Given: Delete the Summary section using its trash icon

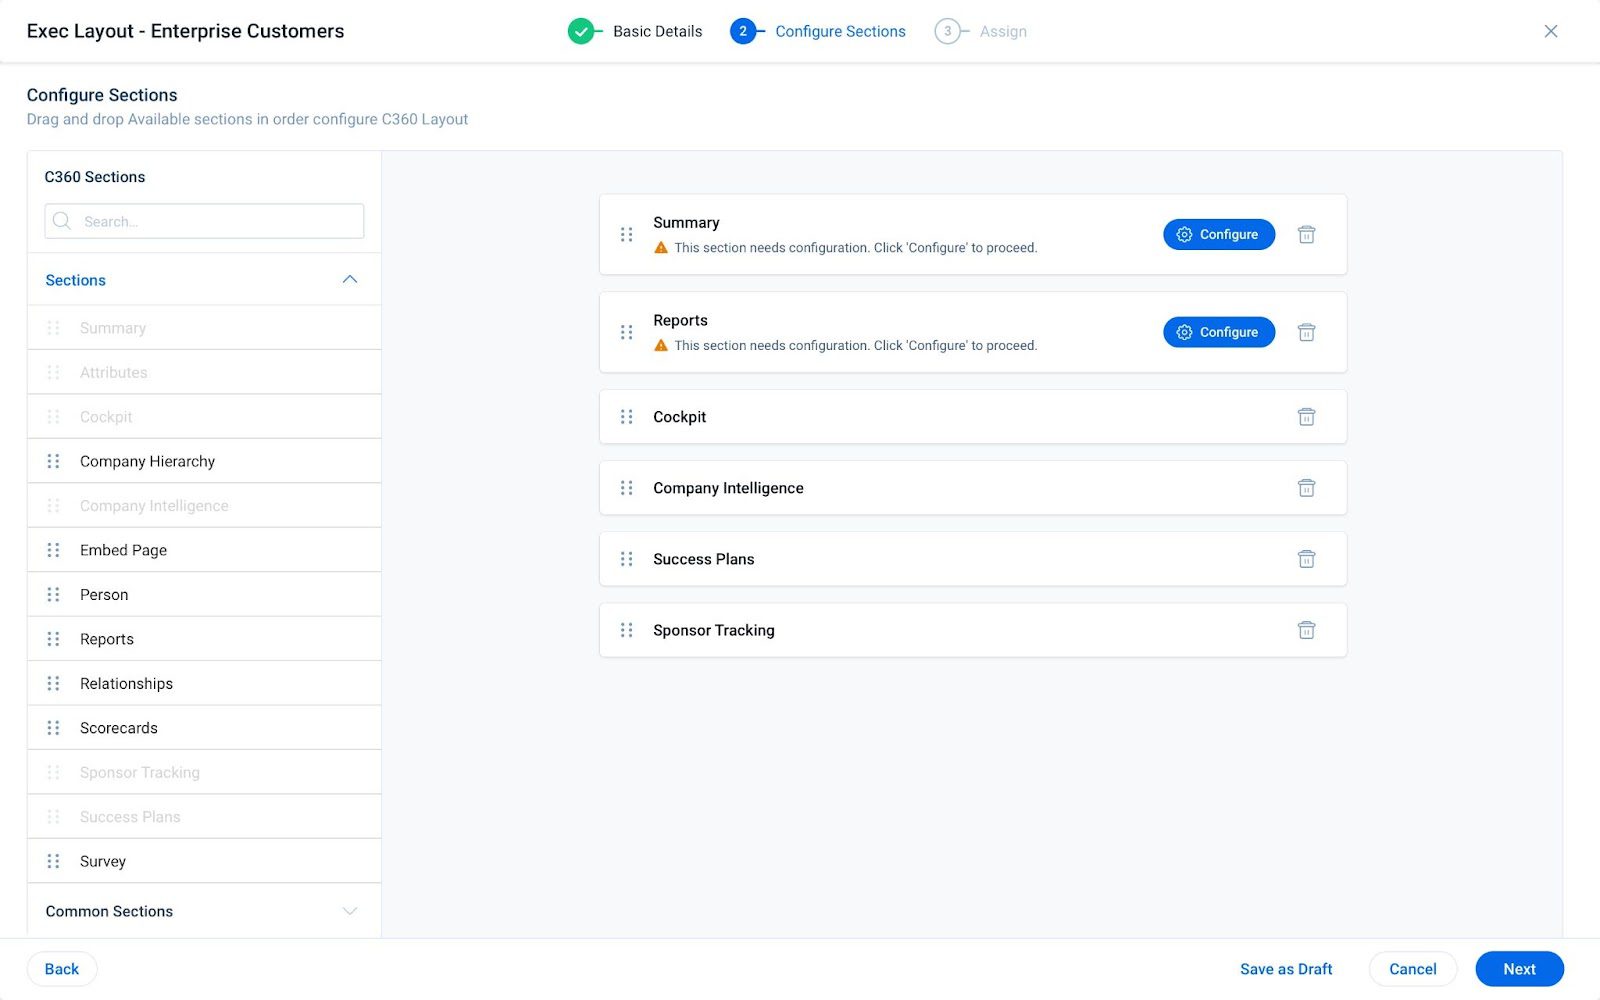Looking at the screenshot, I should [1306, 234].
